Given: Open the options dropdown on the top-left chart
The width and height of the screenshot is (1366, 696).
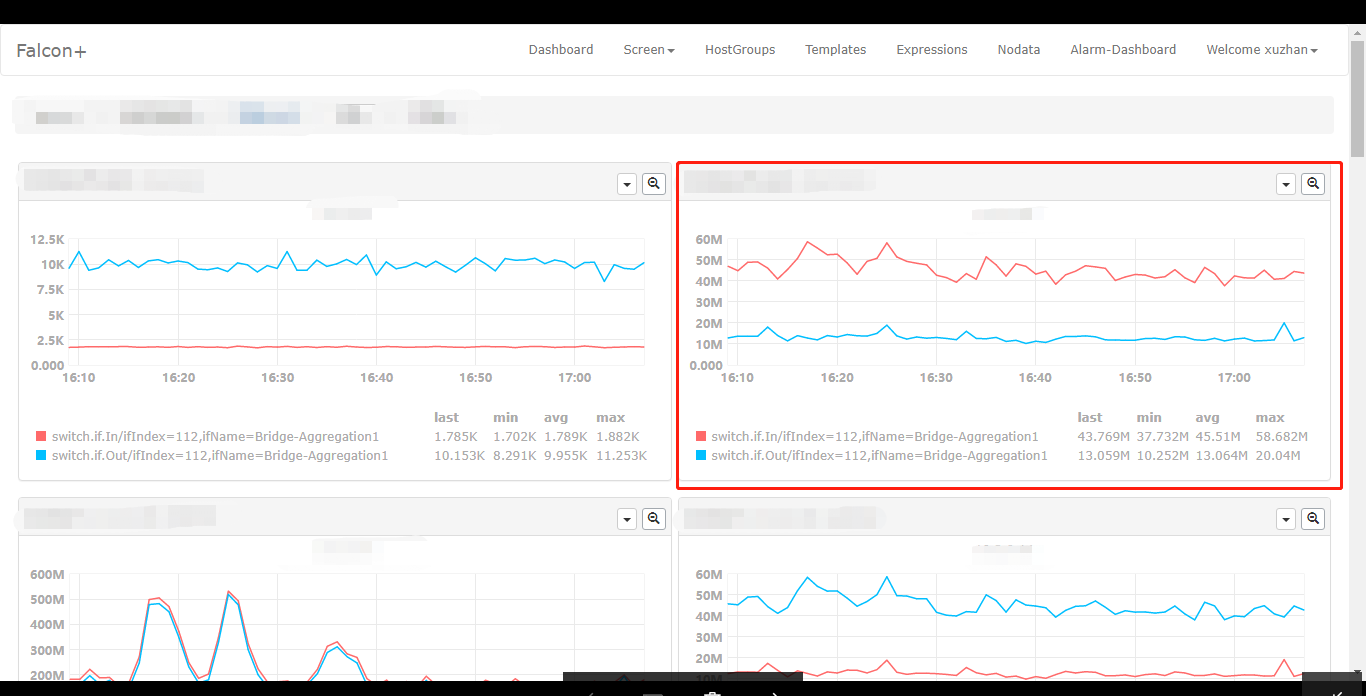Looking at the screenshot, I should [626, 184].
